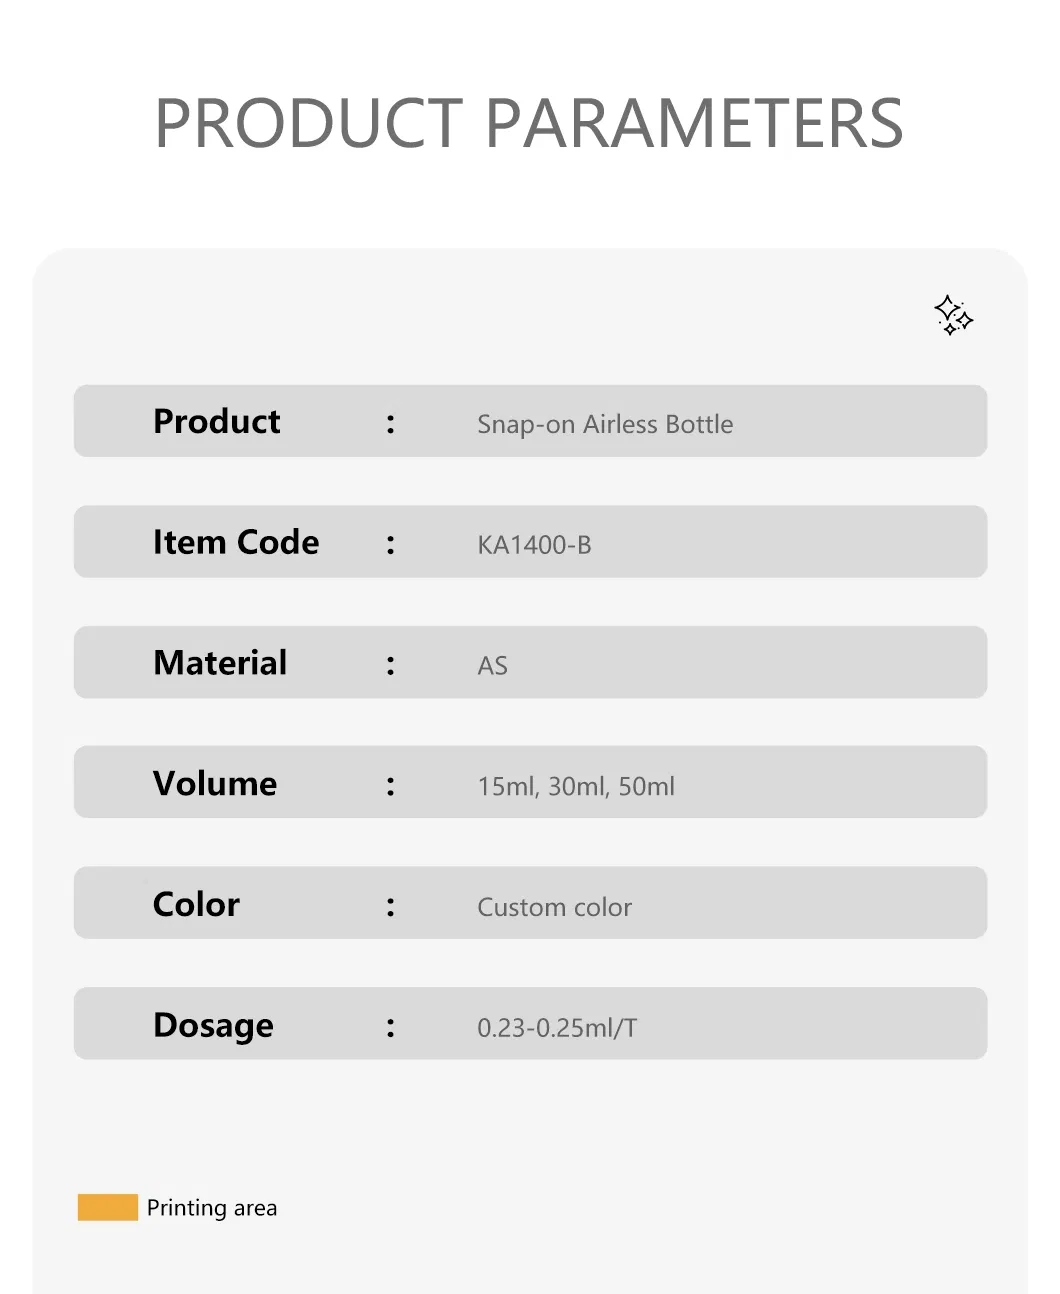Click the "Snap-on Airless Bottle" value
The image size is (1060, 1294).
[605, 424]
